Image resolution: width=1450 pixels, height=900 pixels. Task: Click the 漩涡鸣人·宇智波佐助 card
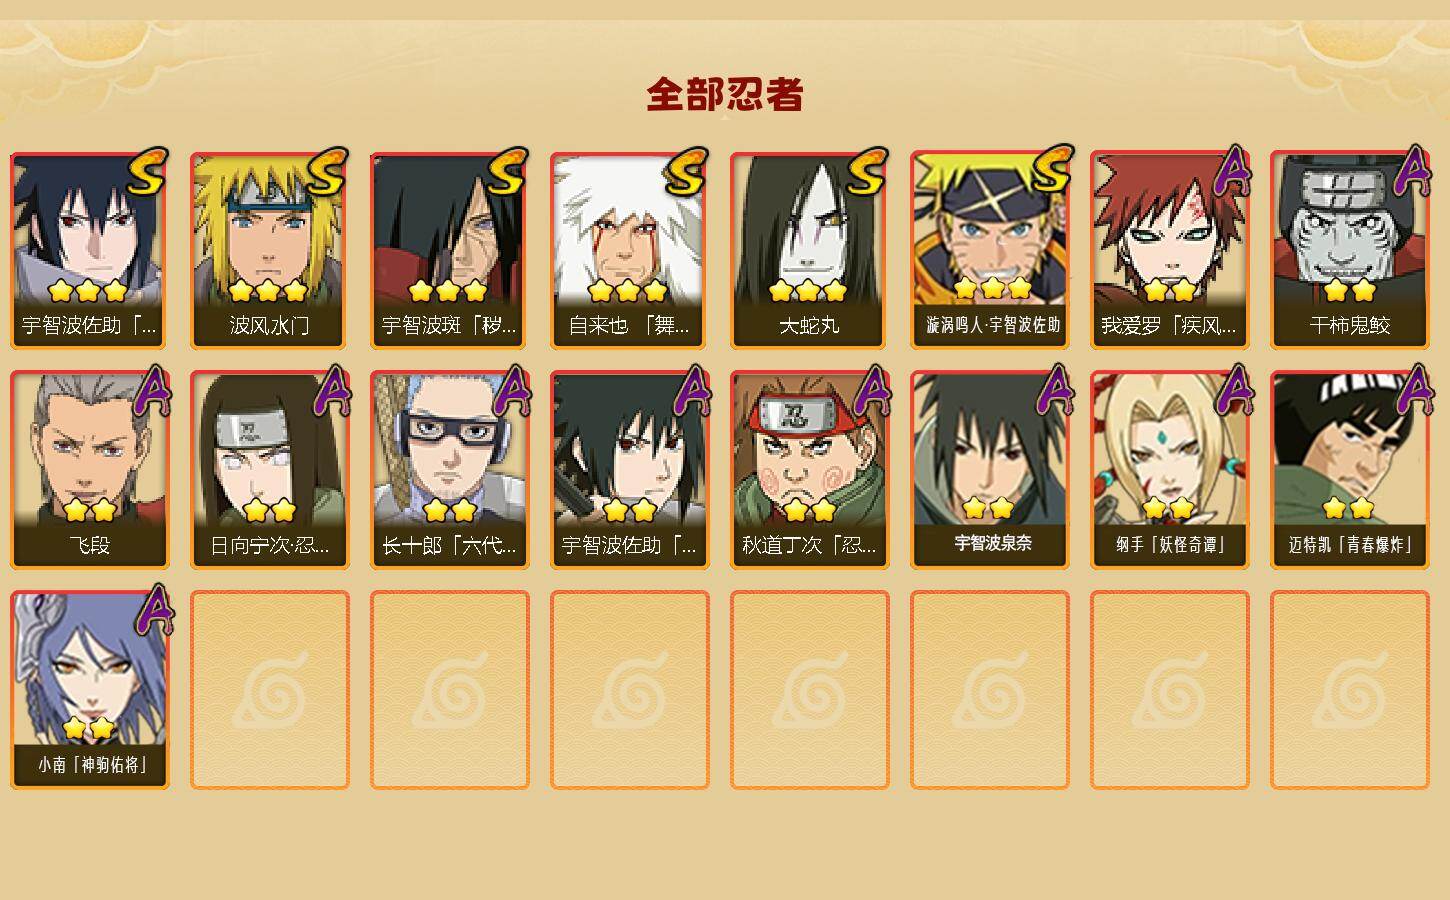click(989, 251)
